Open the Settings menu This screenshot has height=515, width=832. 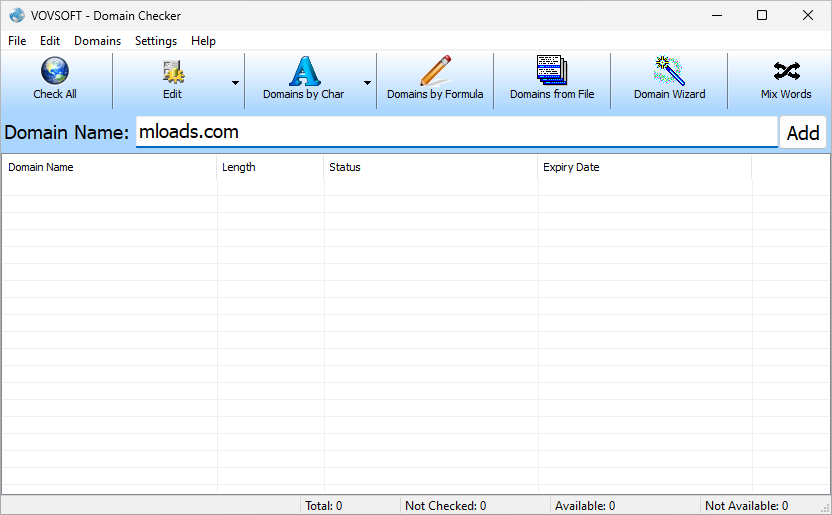click(156, 41)
